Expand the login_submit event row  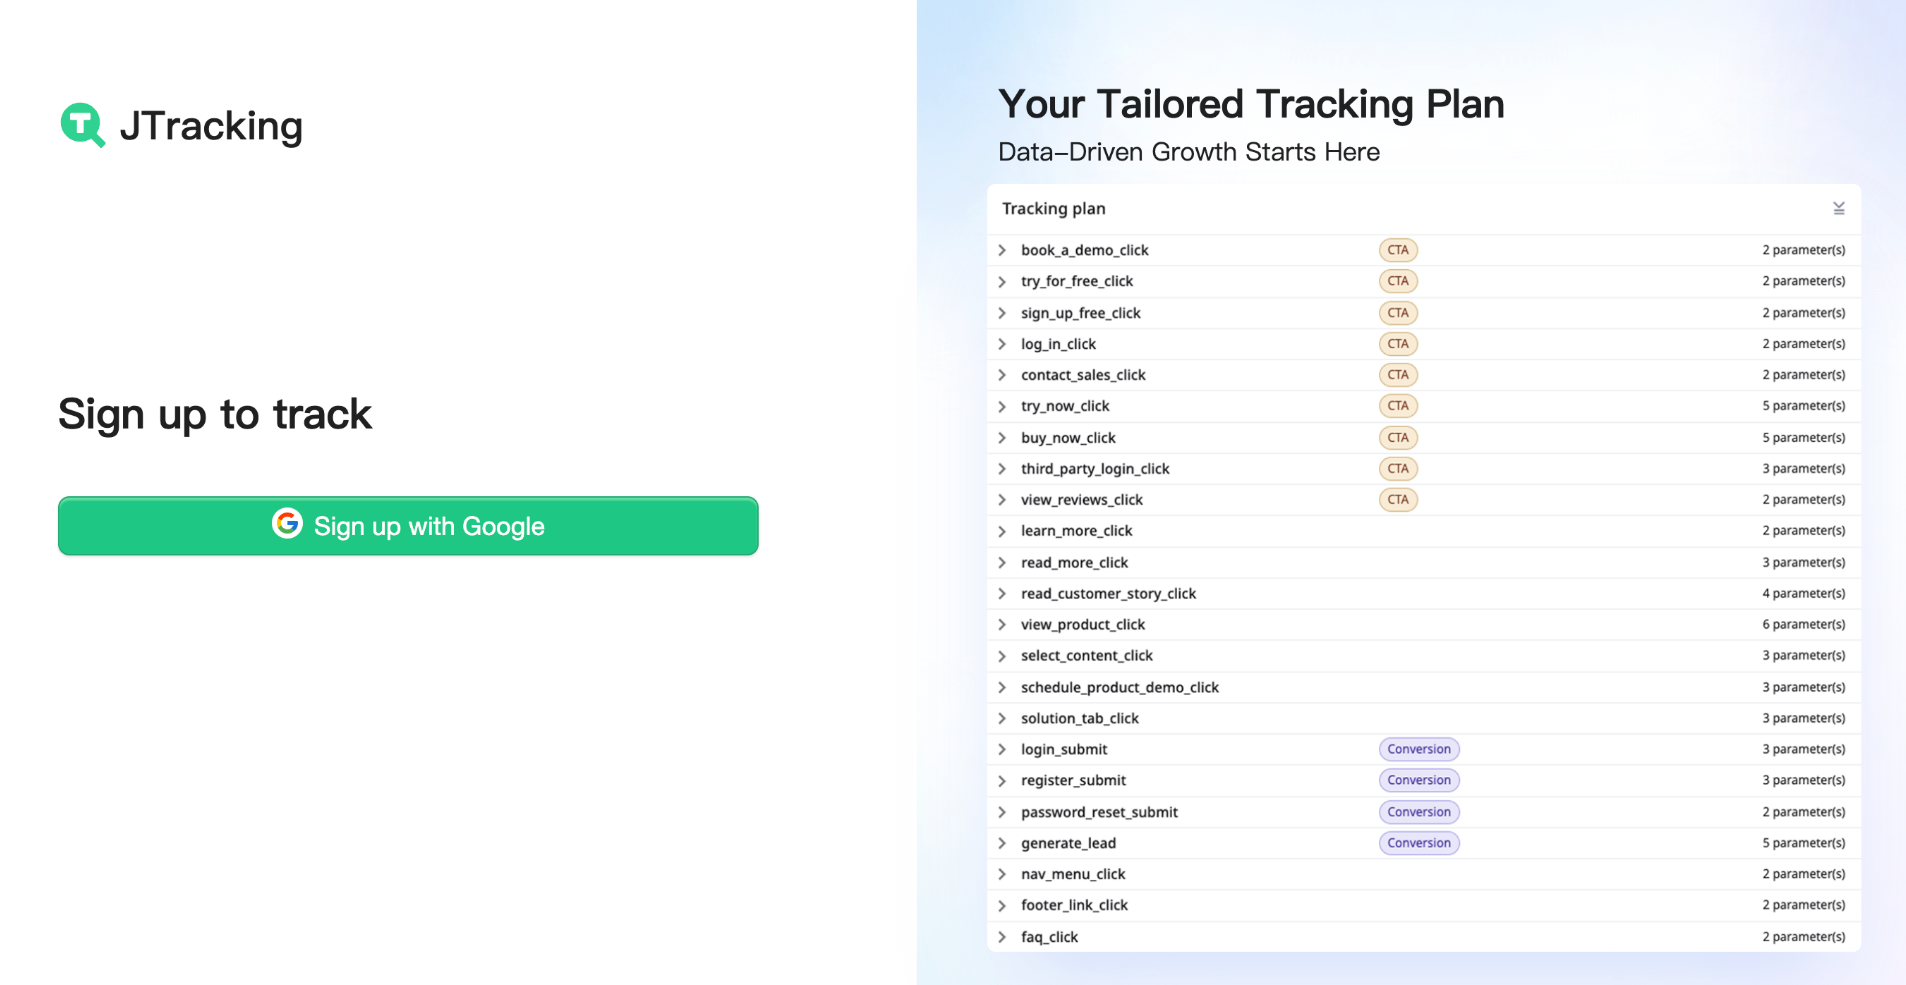[1002, 749]
